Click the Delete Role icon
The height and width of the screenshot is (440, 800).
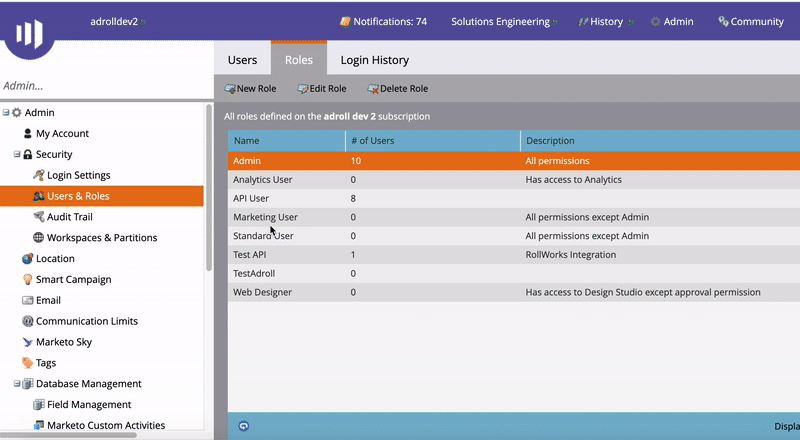373,89
